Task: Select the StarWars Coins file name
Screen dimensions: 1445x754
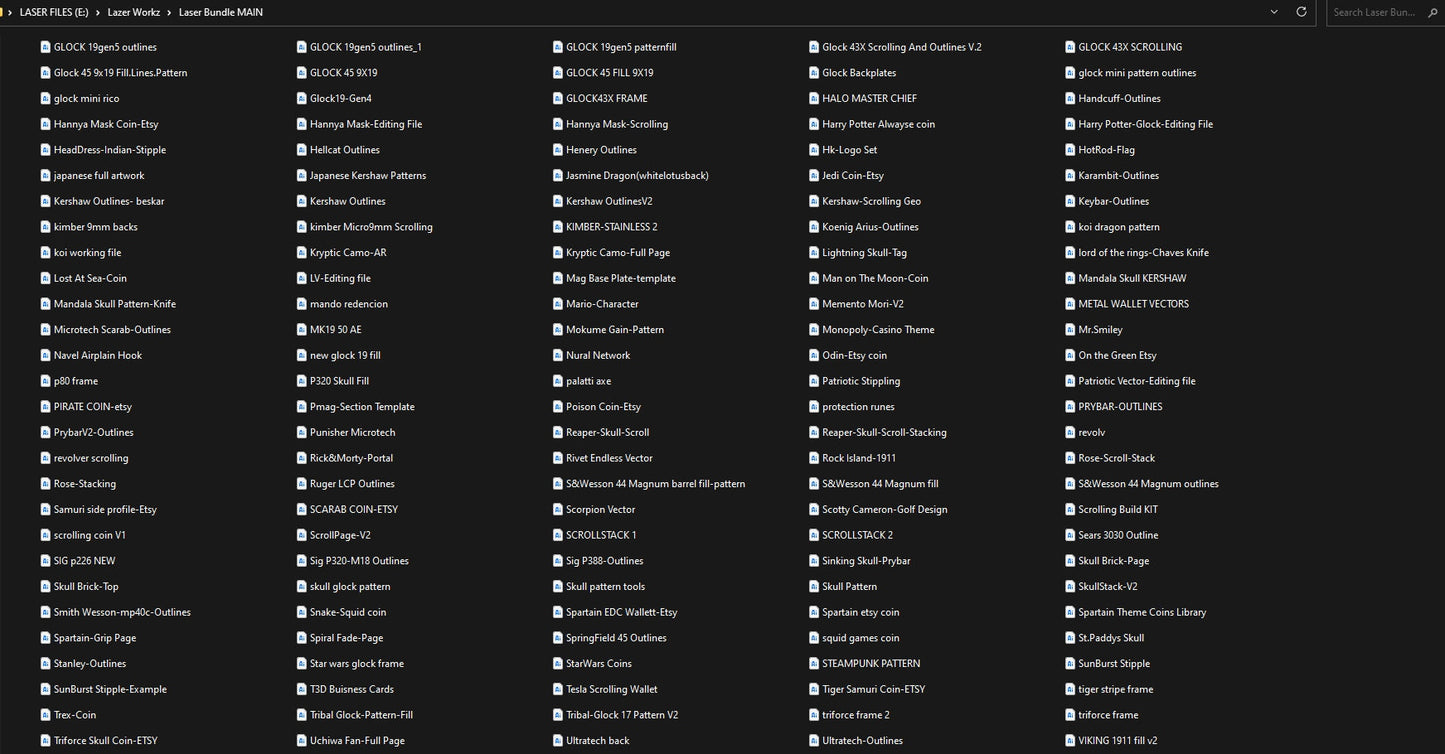Action: (599, 664)
